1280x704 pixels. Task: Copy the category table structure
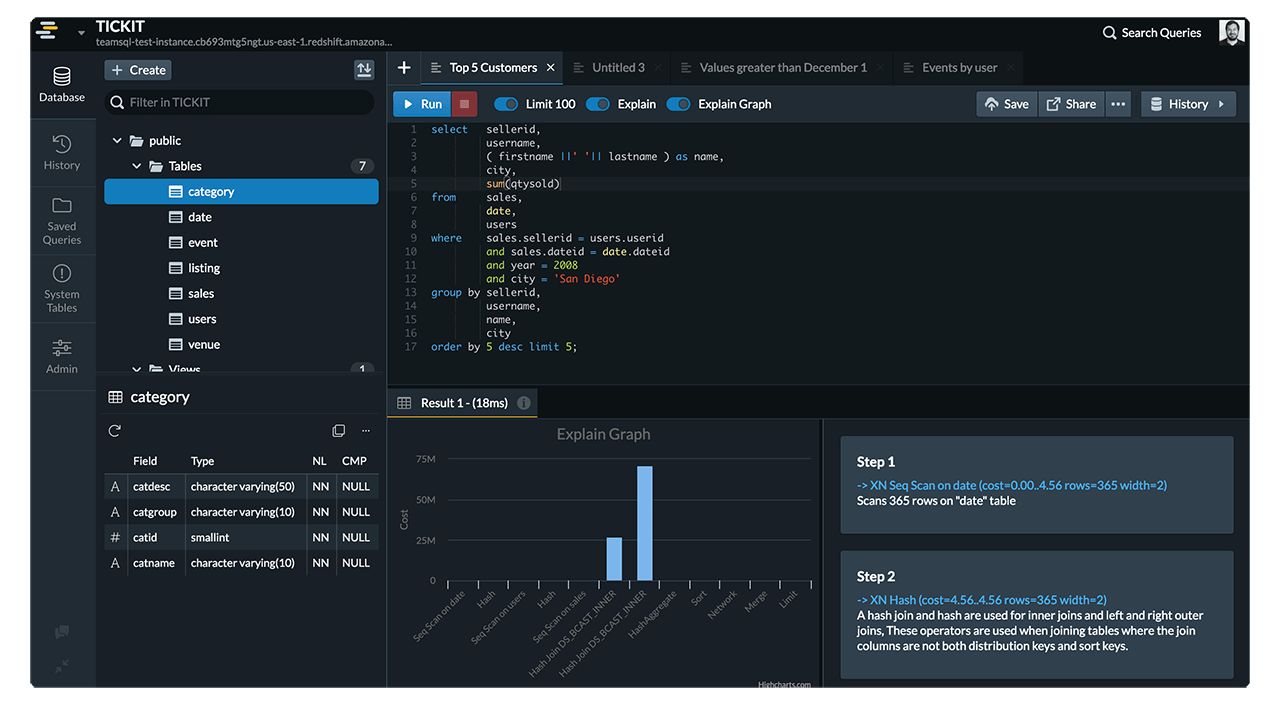pos(338,430)
